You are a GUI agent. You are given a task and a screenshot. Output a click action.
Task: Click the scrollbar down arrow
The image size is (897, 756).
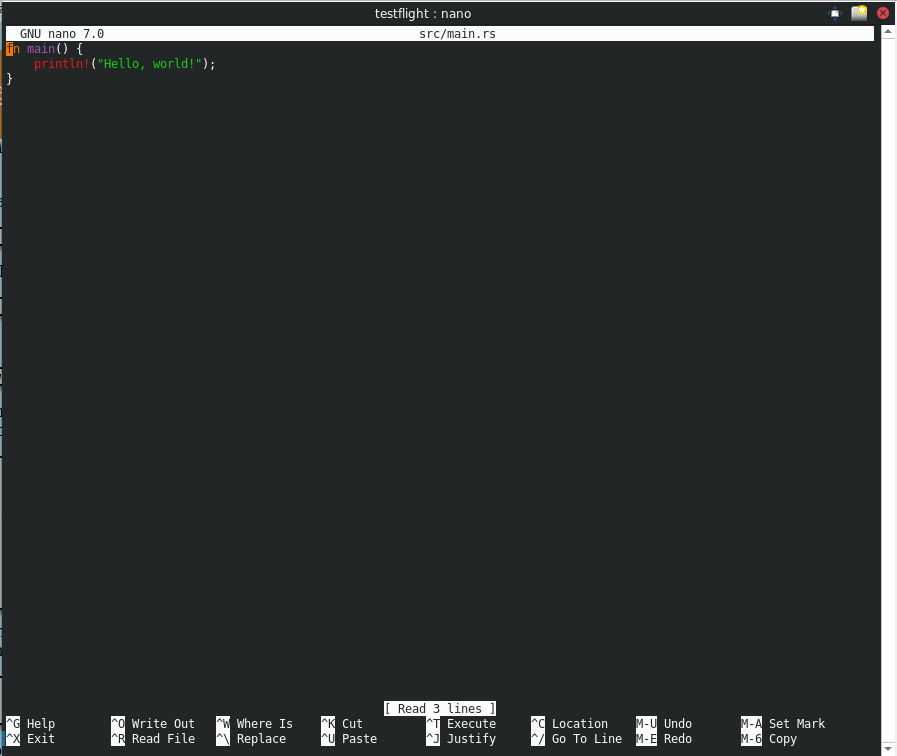(x=888, y=748)
